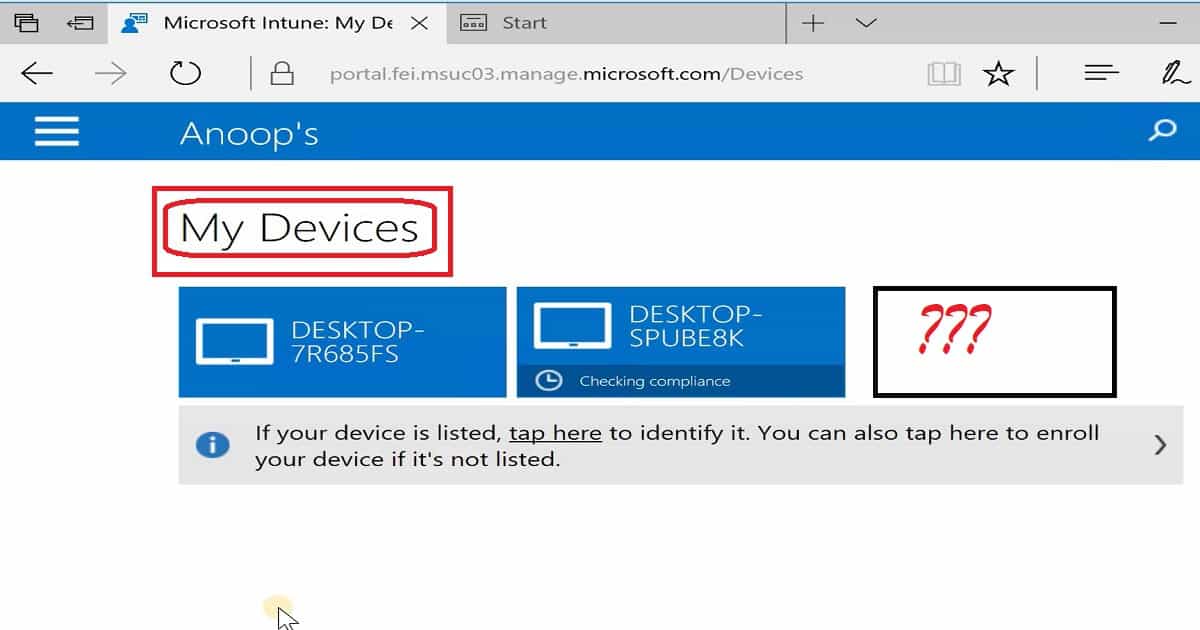Viewport: 1200px width, 630px height.
Task: Expand the tab previews chevron
Action: (866, 23)
